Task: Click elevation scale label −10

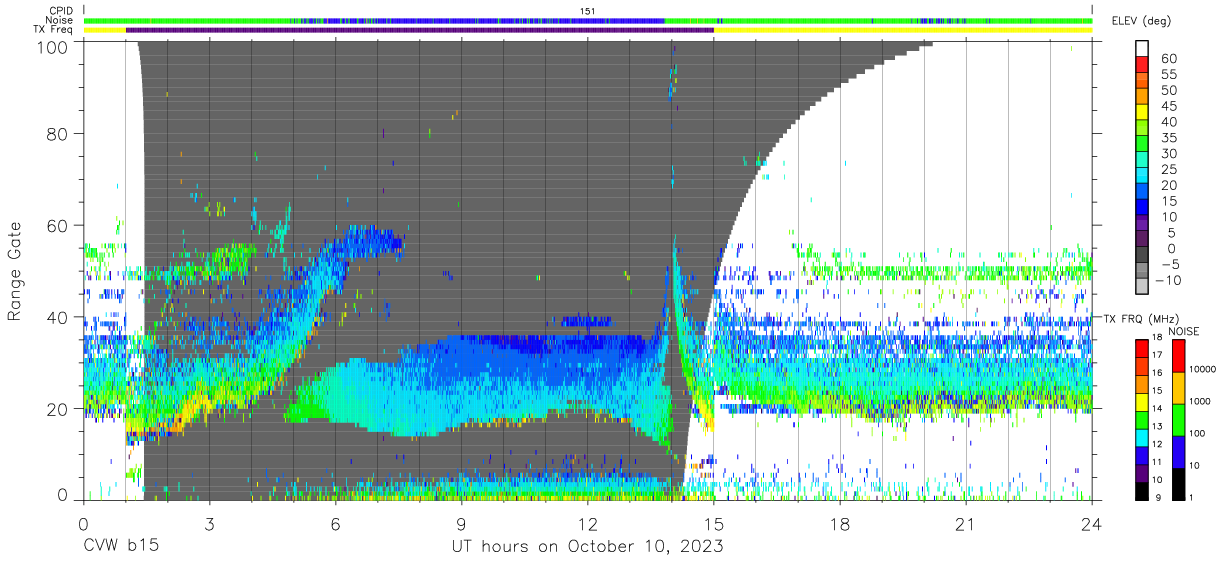Action: tap(1168, 280)
